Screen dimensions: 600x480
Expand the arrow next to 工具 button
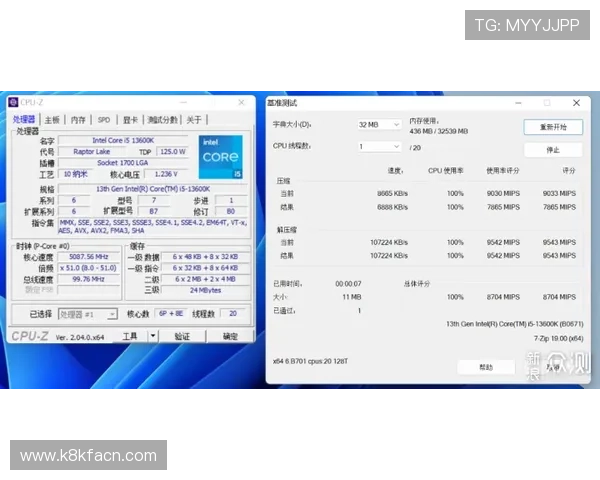[x=153, y=336]
